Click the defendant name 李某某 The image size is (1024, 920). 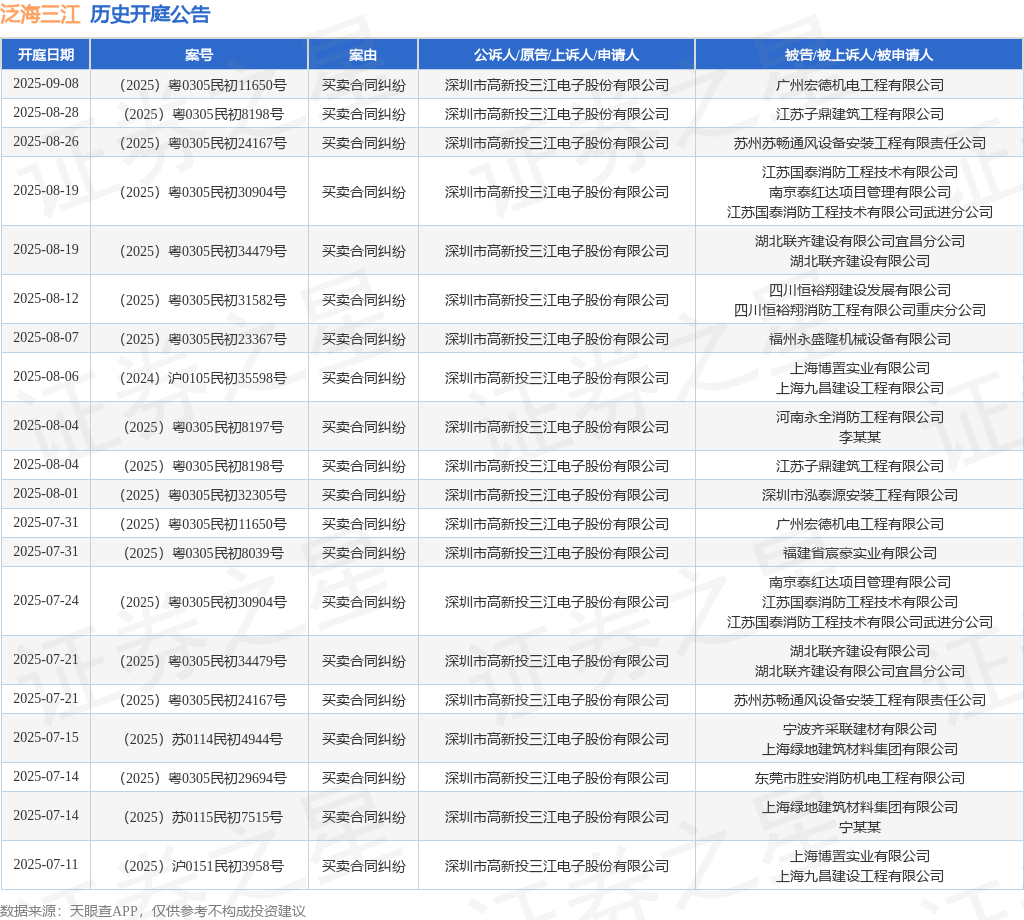coord(859,437)
